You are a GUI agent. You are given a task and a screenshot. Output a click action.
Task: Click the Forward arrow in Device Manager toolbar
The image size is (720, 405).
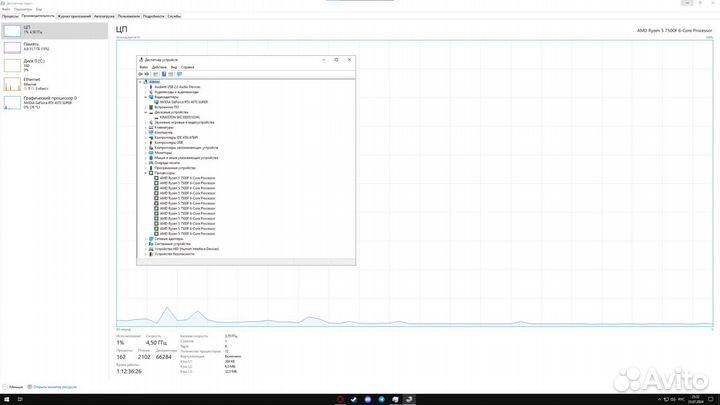click(x=148, y=73)
